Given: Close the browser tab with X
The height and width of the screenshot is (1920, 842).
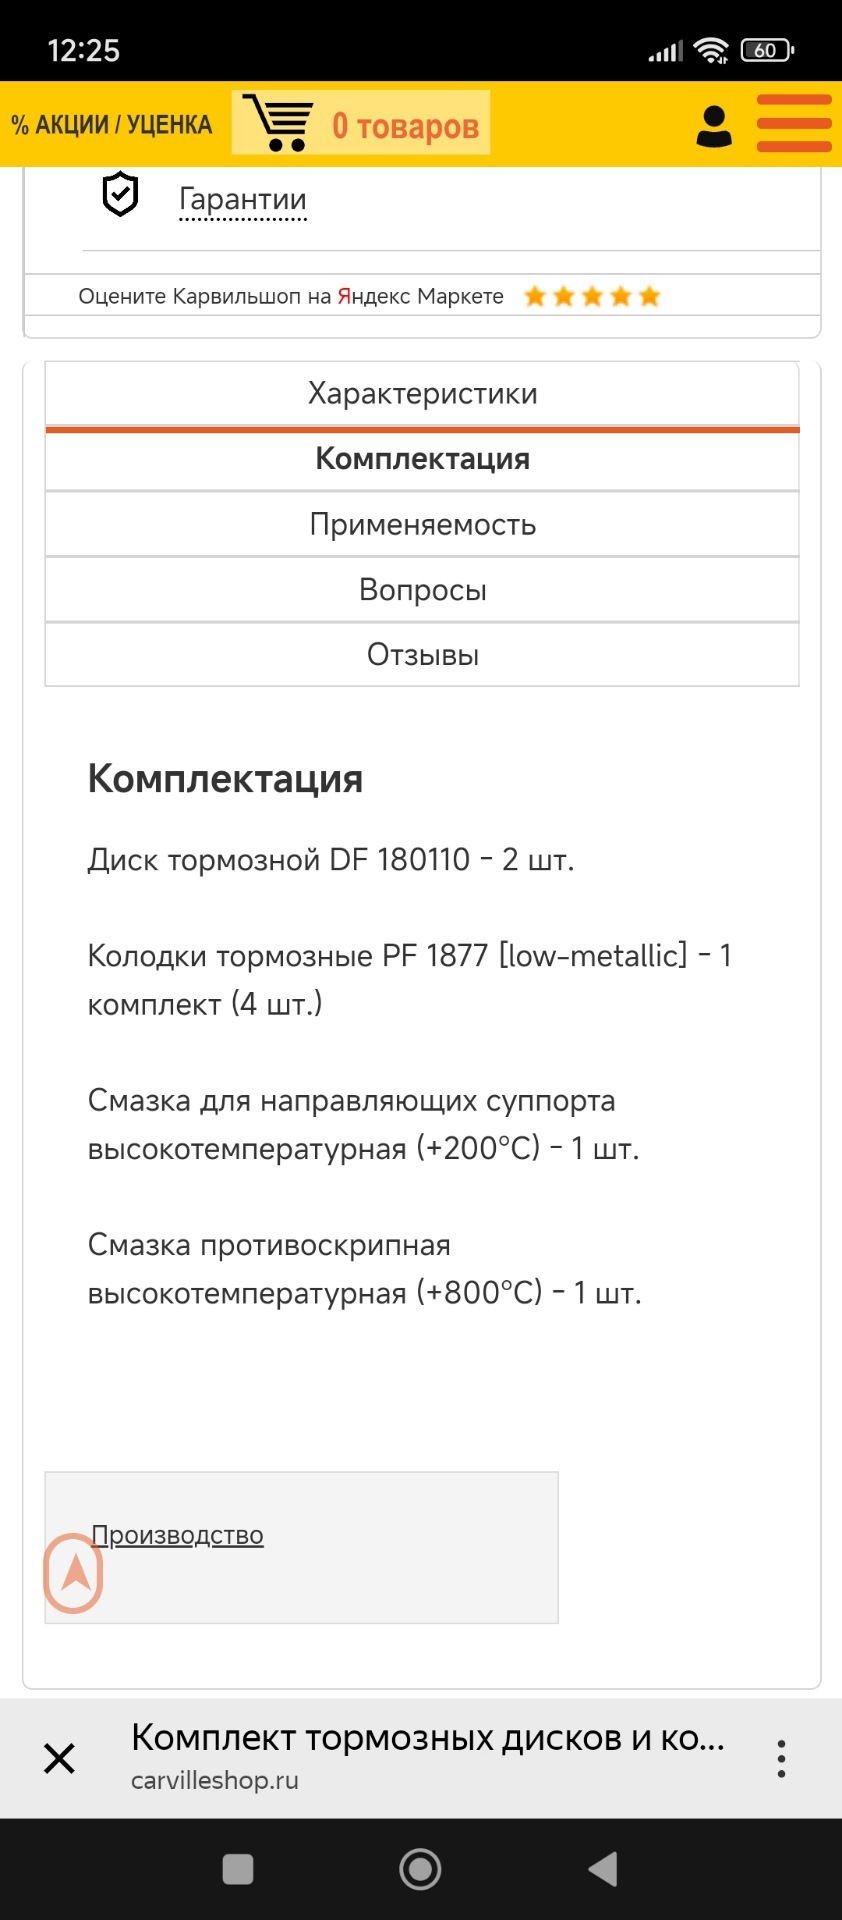Looking at the screenshot, I should 60,1758.
